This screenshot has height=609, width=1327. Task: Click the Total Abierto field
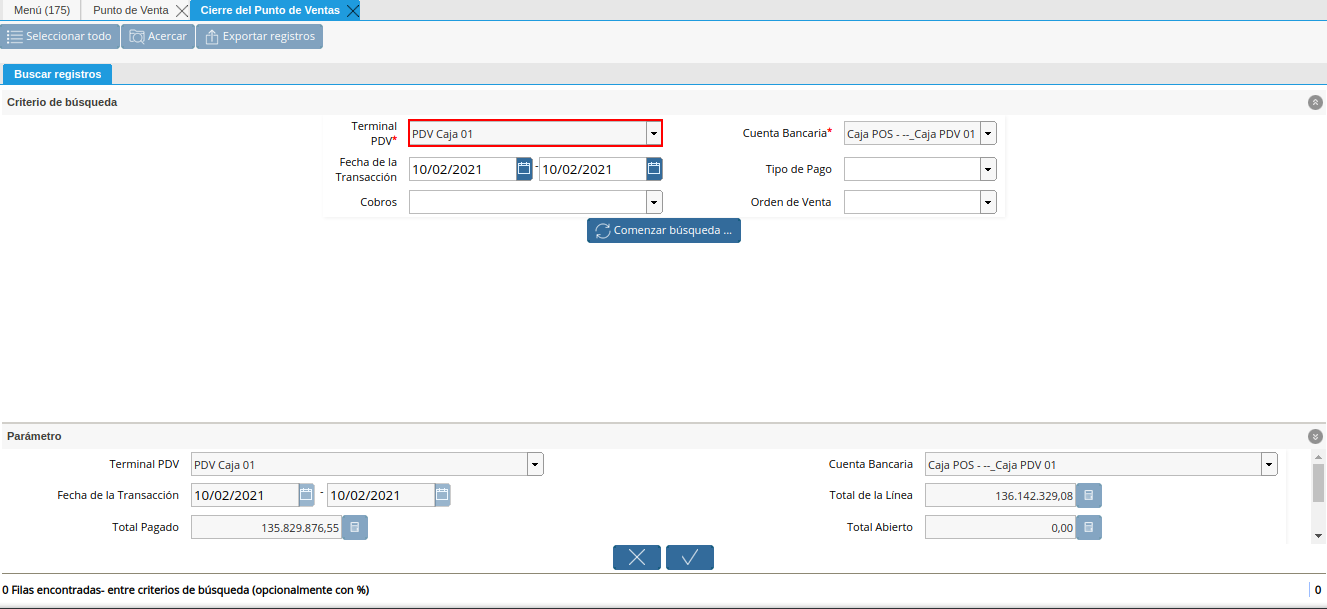click(x=1000, y=527)
